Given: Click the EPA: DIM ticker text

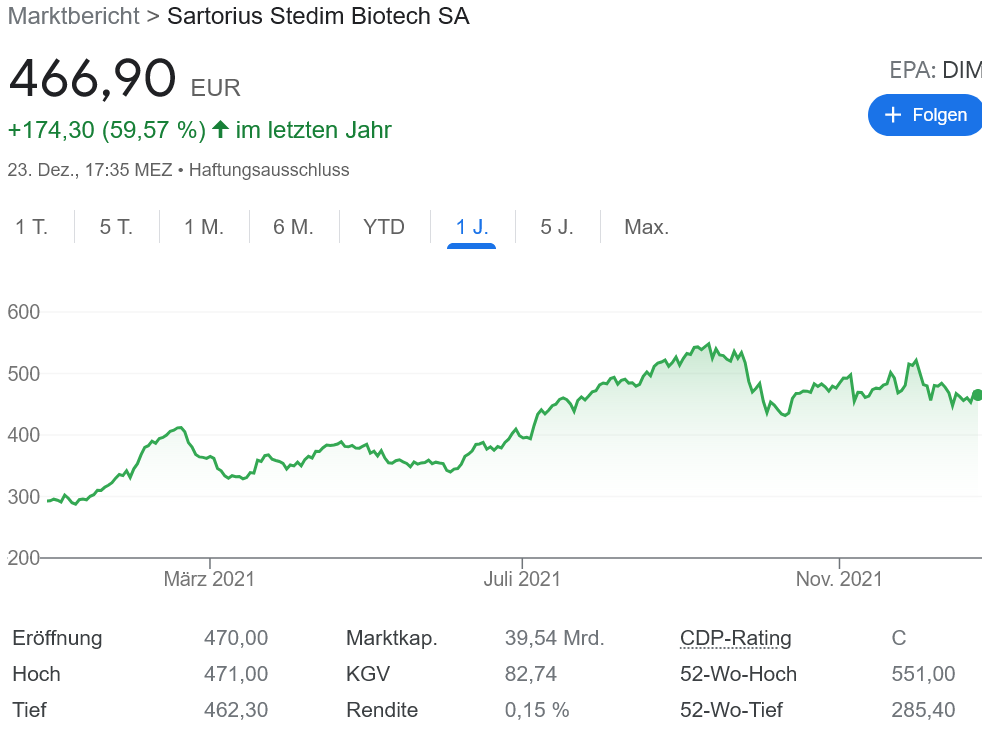Looking at the screenshot, I should 935,70.
